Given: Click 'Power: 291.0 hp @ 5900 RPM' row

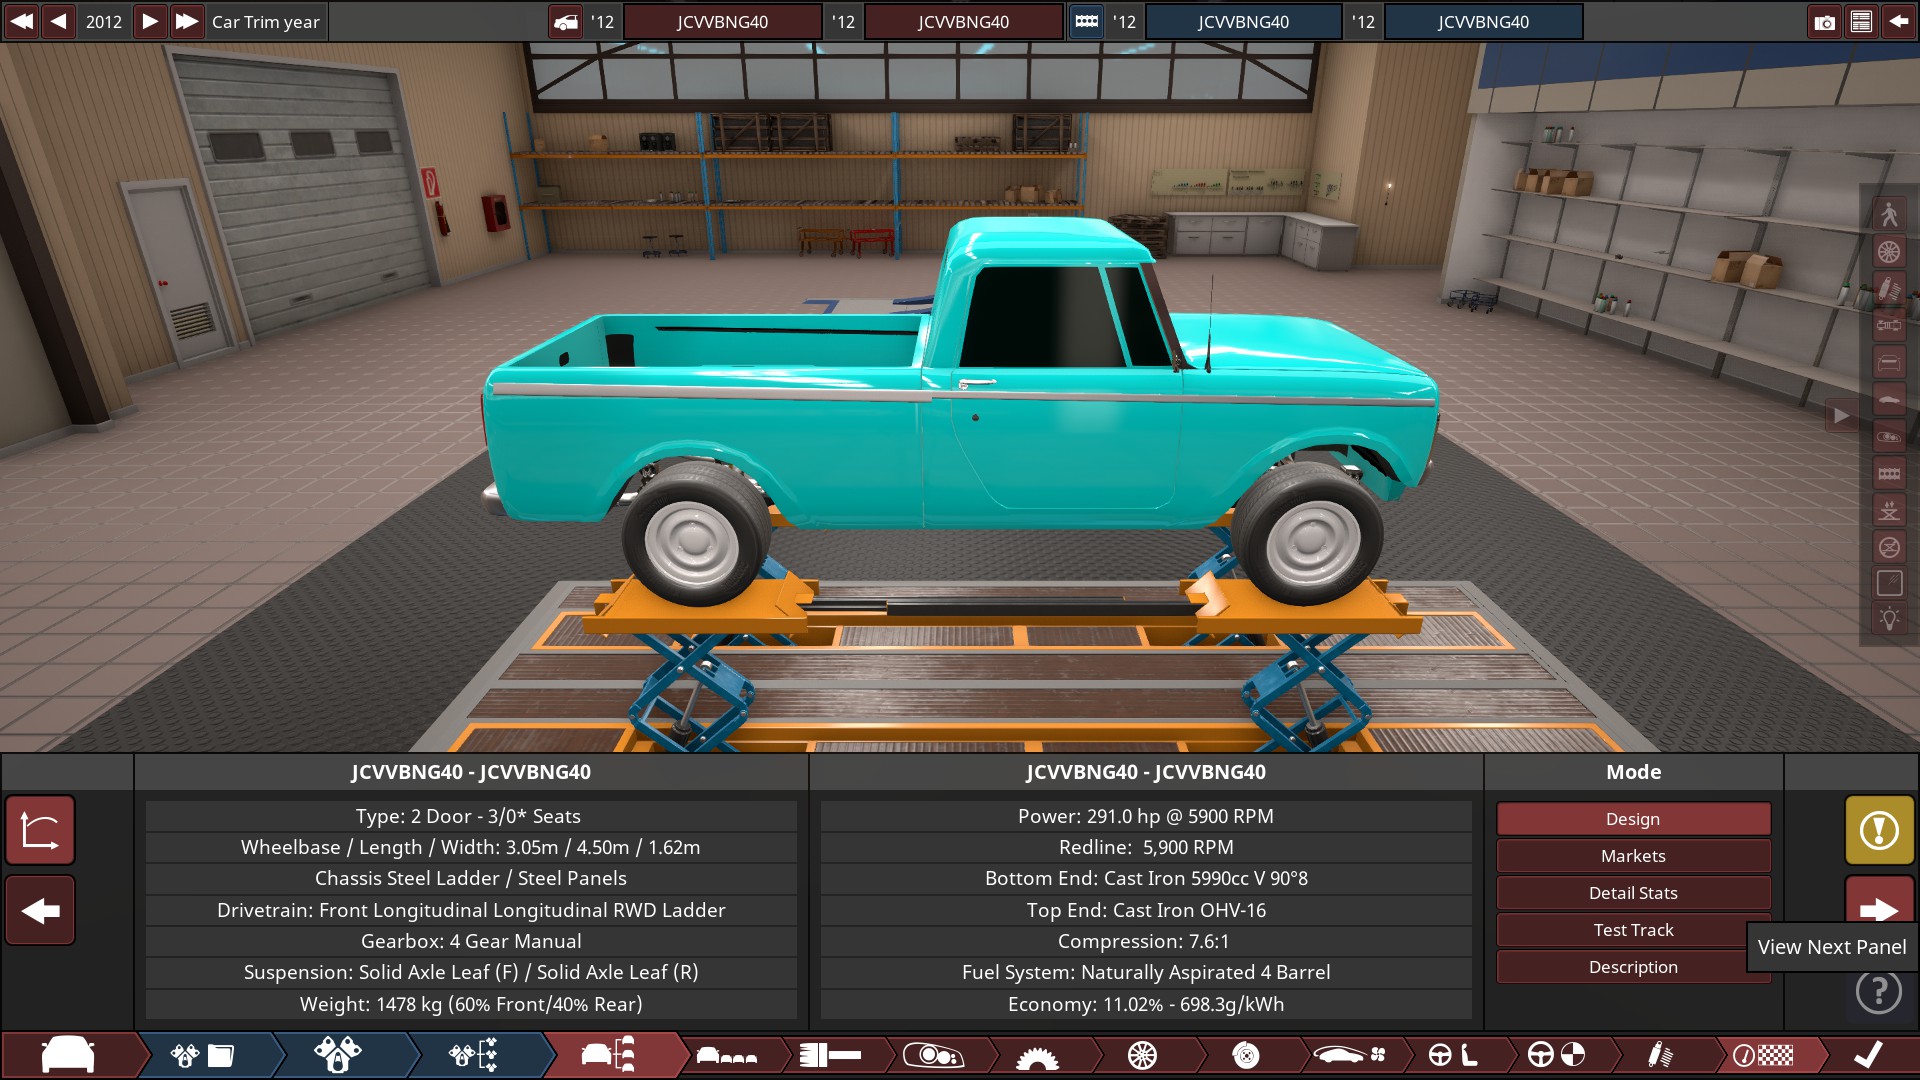Looking at the screenshot, I should [1146, 816].
